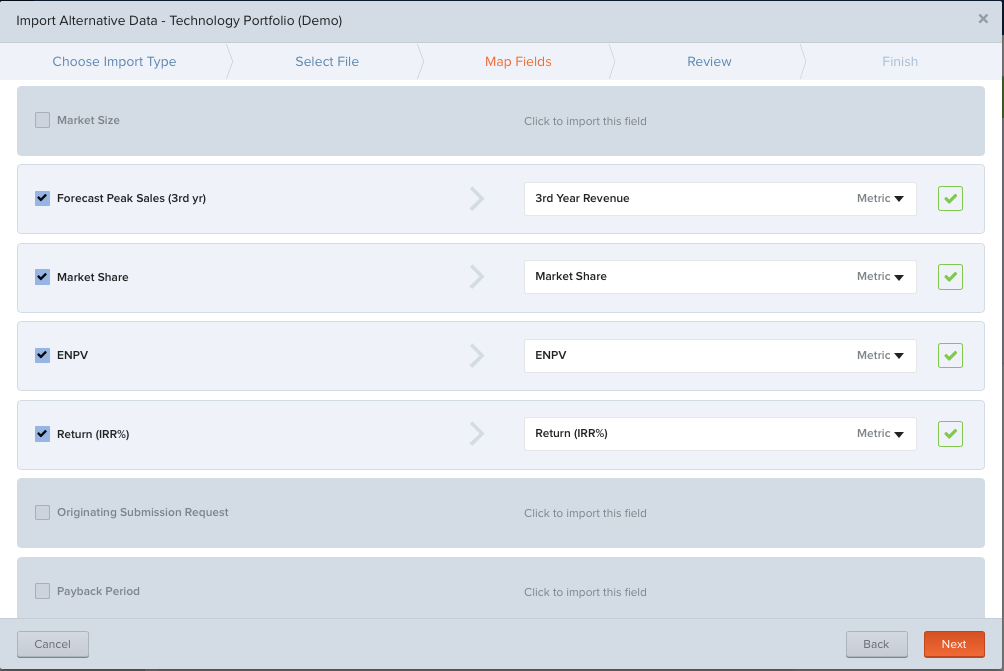
Task: Enable Originating Submission Request checkbox
Action: 42,512
